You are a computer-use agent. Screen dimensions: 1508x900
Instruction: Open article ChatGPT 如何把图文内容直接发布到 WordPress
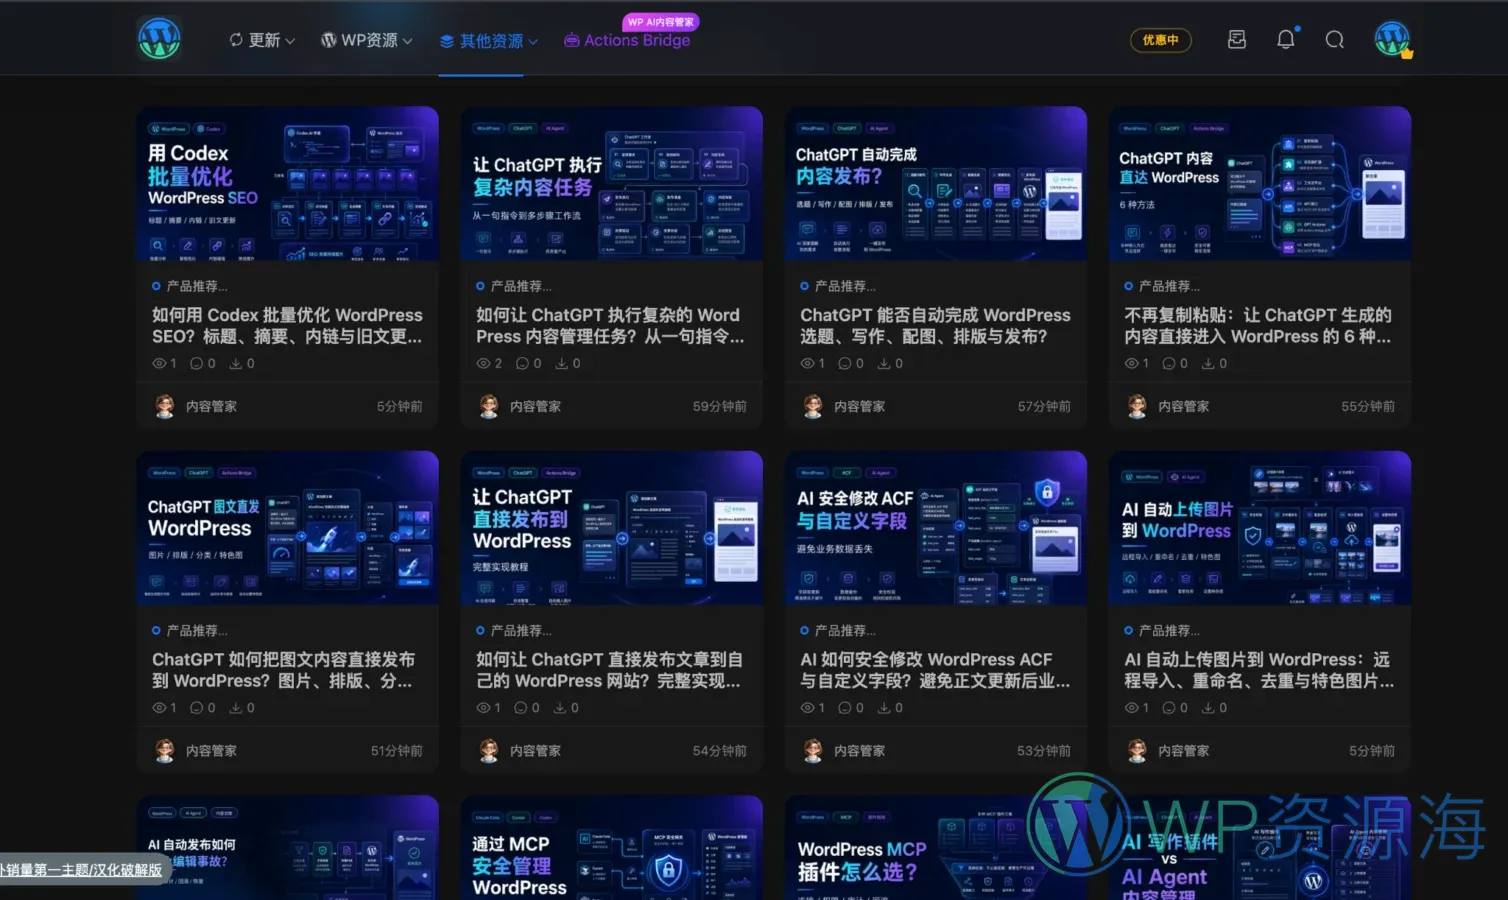283,670
